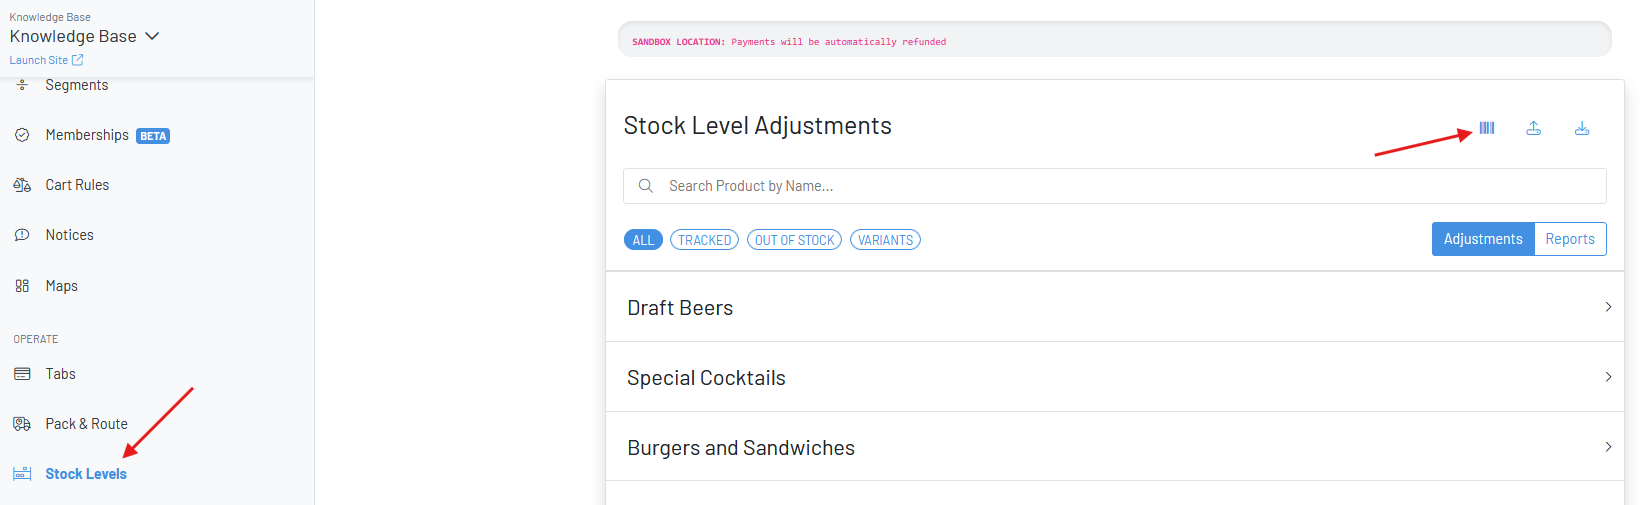Screen dimensions: 1641x505
Task: Expand the Special Cocktails category
Action: pyautogui.click(x=1114, y=377)
